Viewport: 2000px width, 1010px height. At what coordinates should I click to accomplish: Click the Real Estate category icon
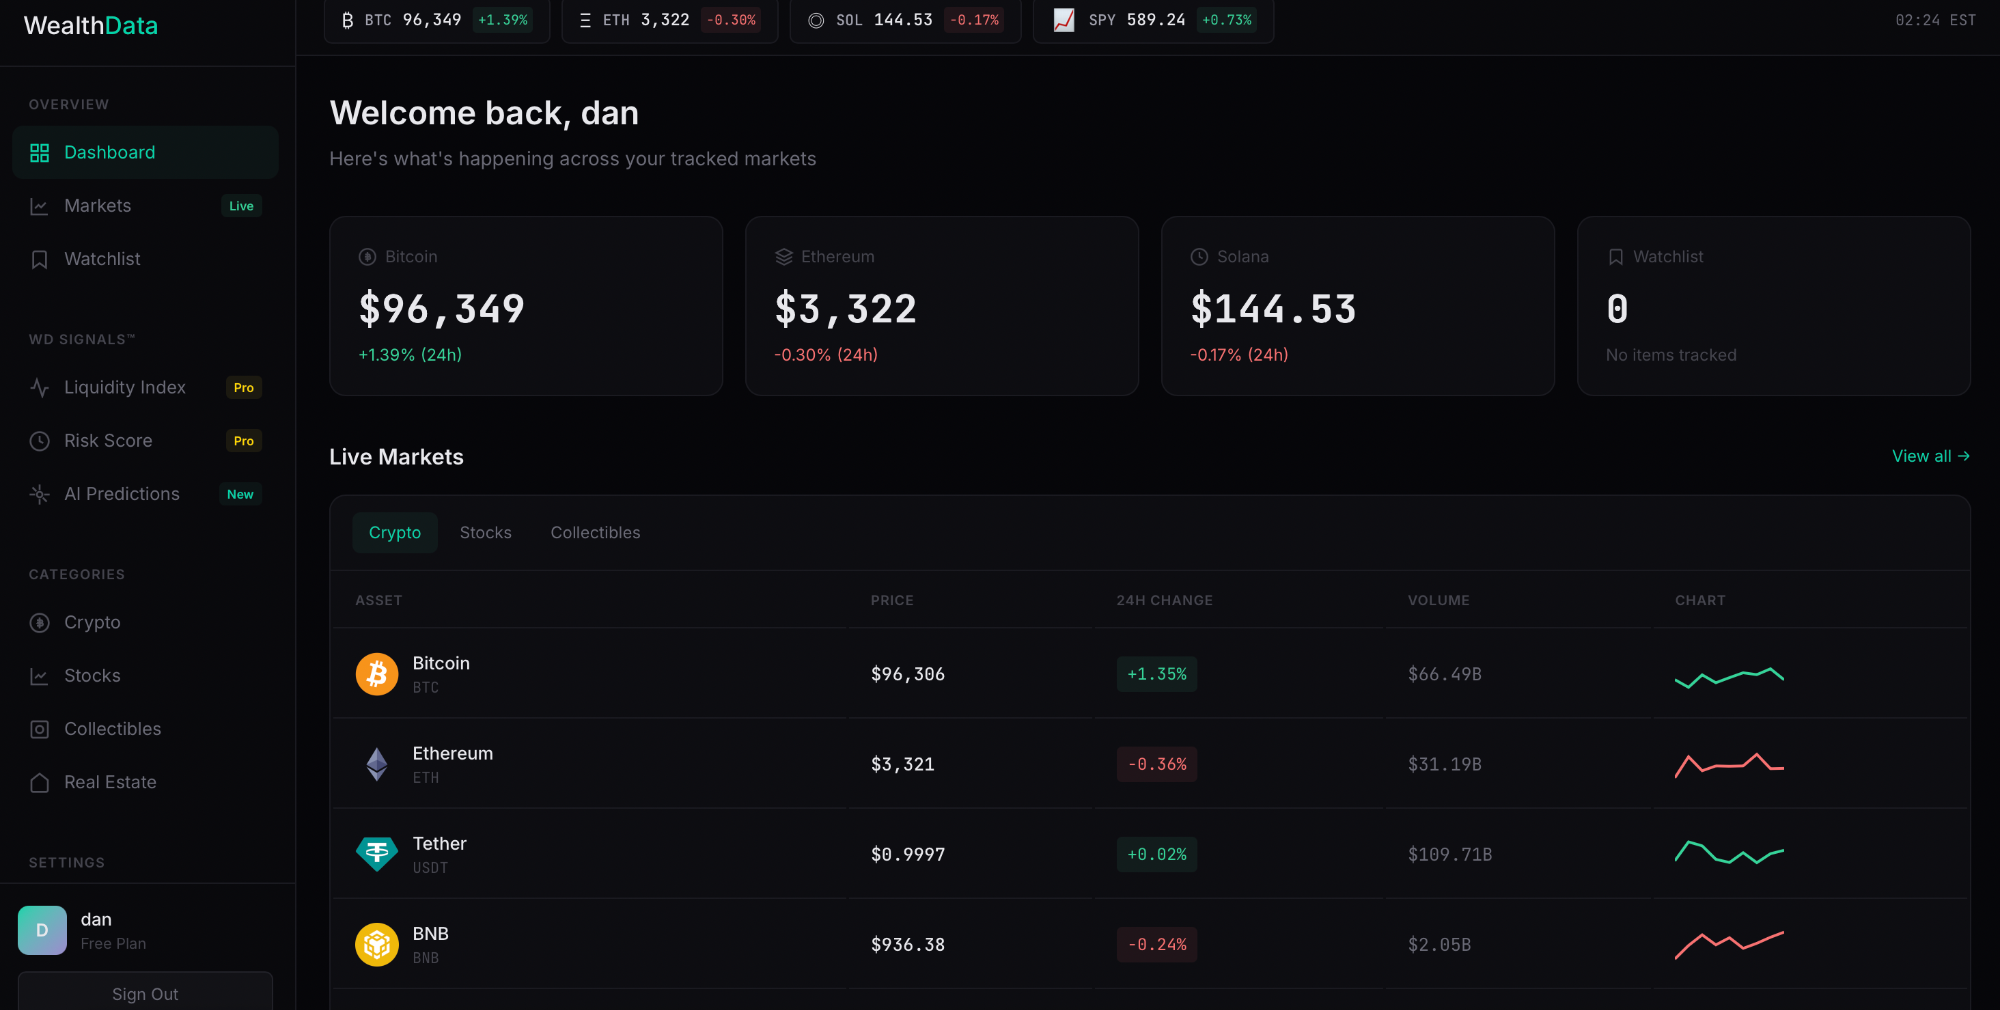39,782
